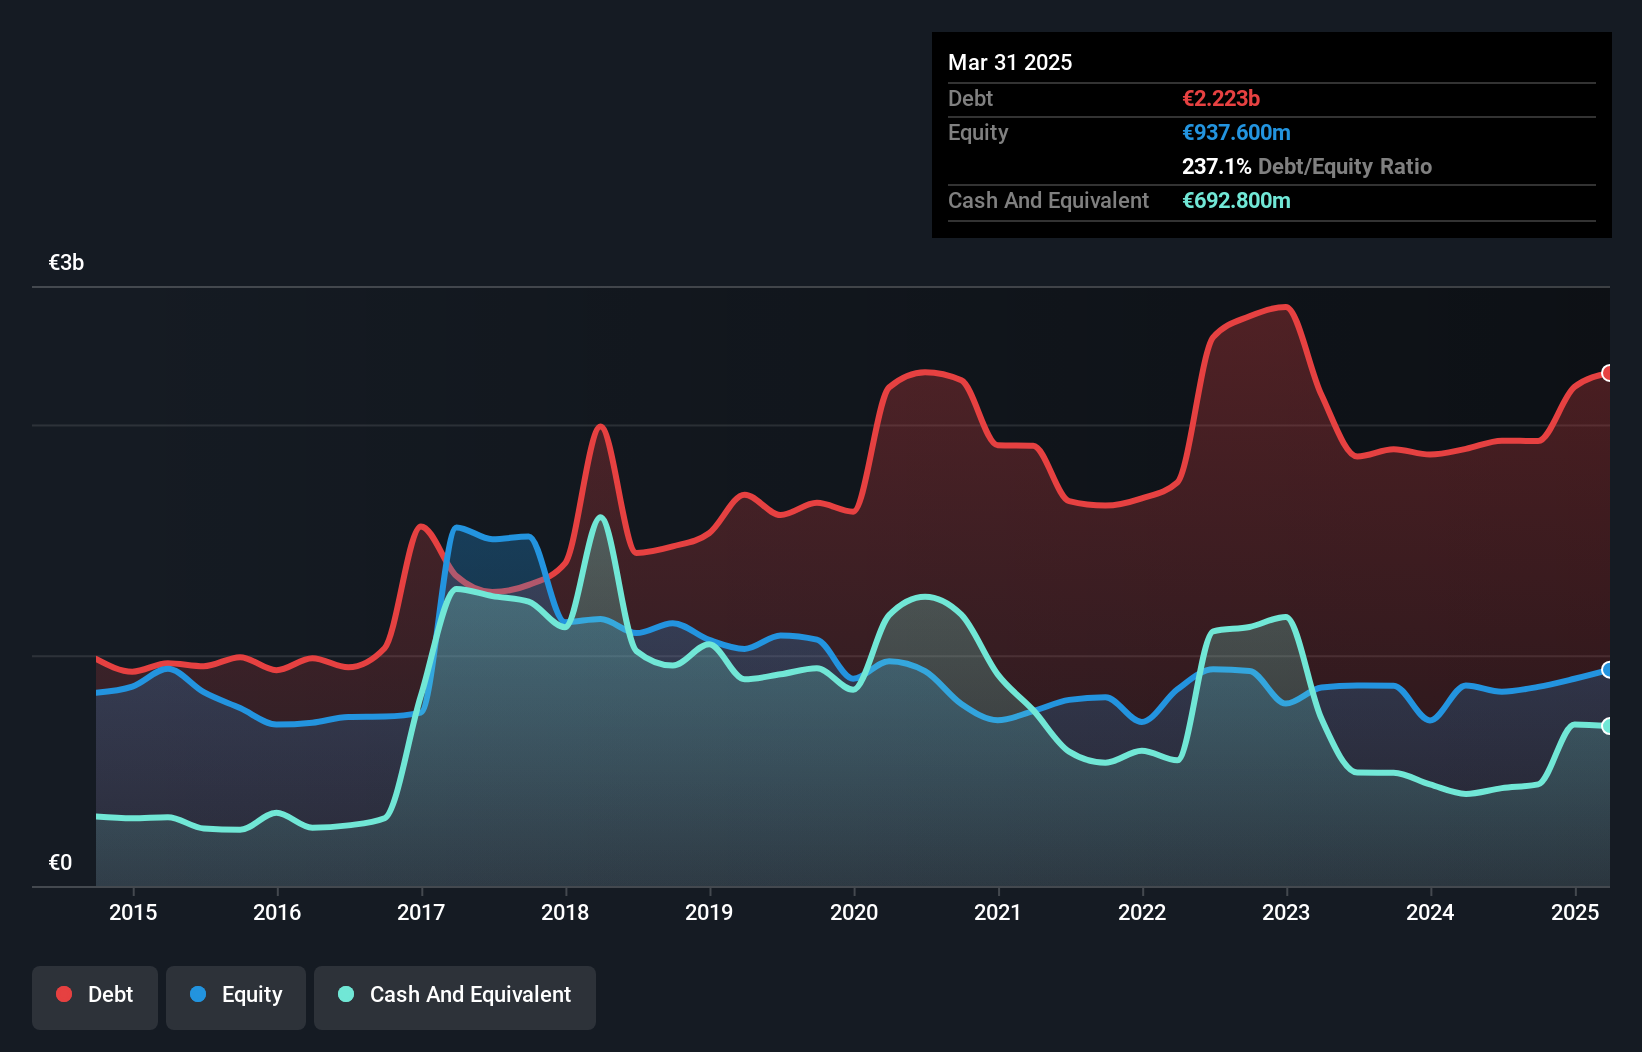This screenshot has height=1052, width=1642.
Task: Click the 237.1% Debt/Equity Ratio text
Action: click(x=1307, y=166)
